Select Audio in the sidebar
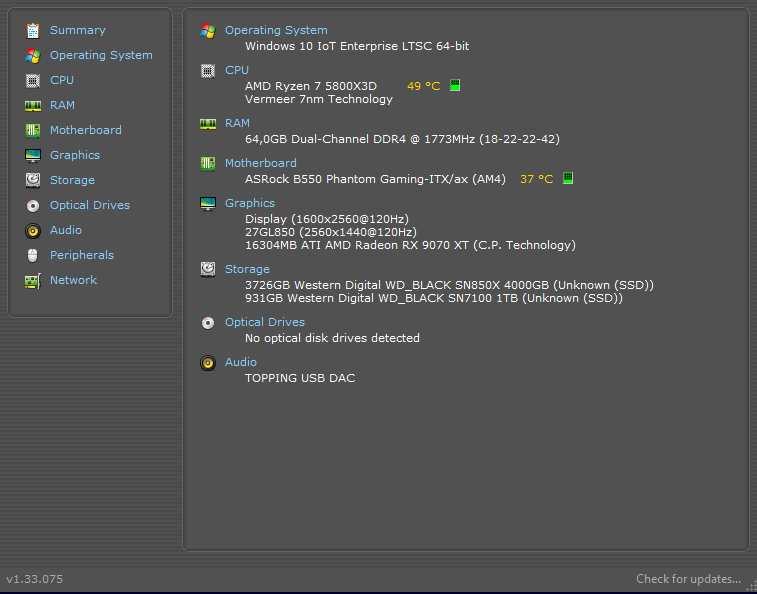 [x=66, y=230]
